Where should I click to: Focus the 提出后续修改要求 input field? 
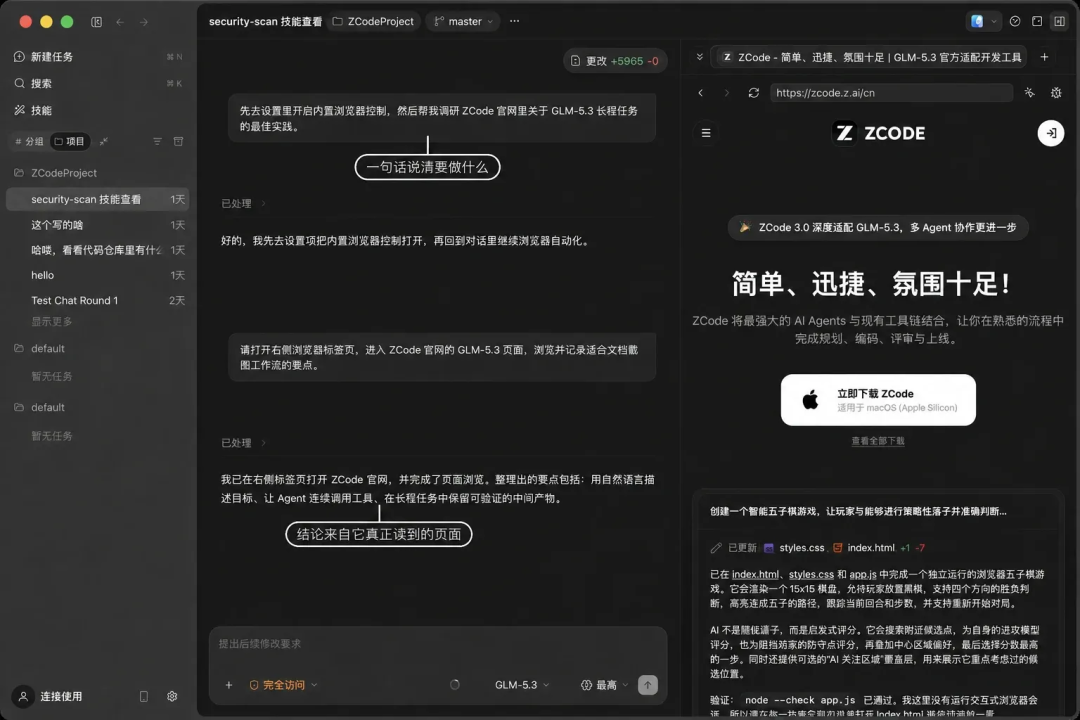click(438, 644)
